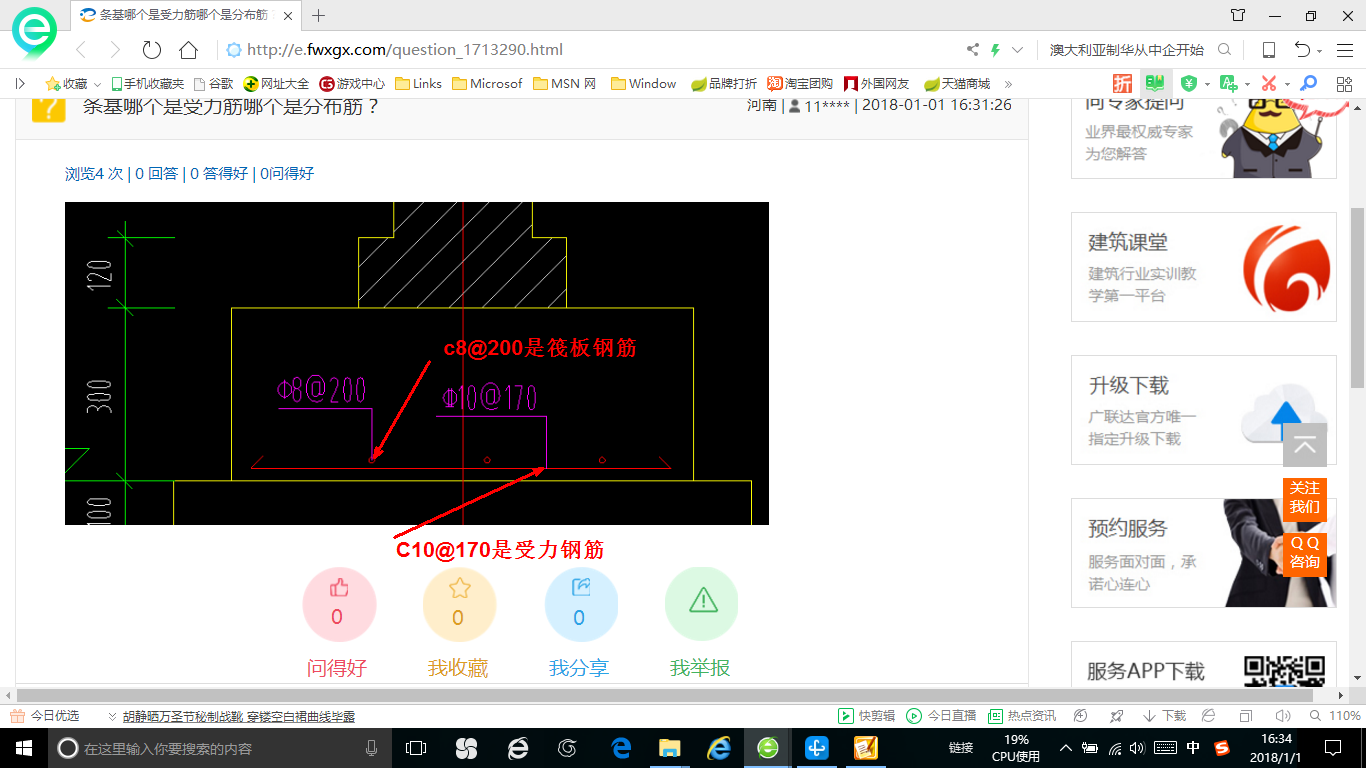
Task: Open dropdown beside the undo icon
Action: click(x=1319, y=51)
